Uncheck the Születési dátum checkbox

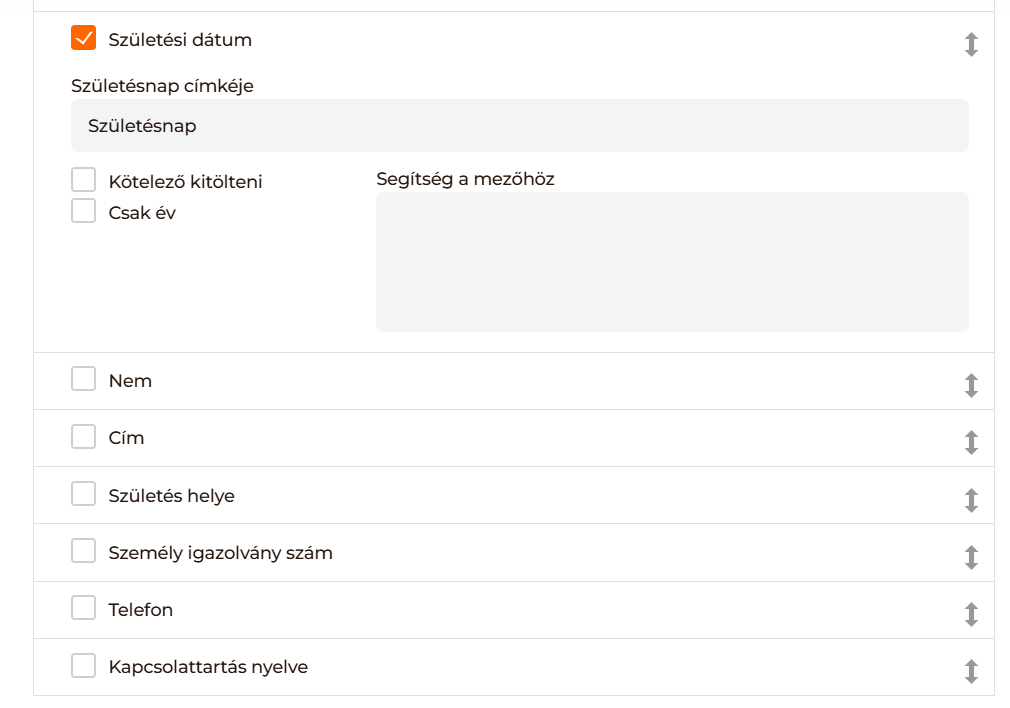[x=84, y=39]
